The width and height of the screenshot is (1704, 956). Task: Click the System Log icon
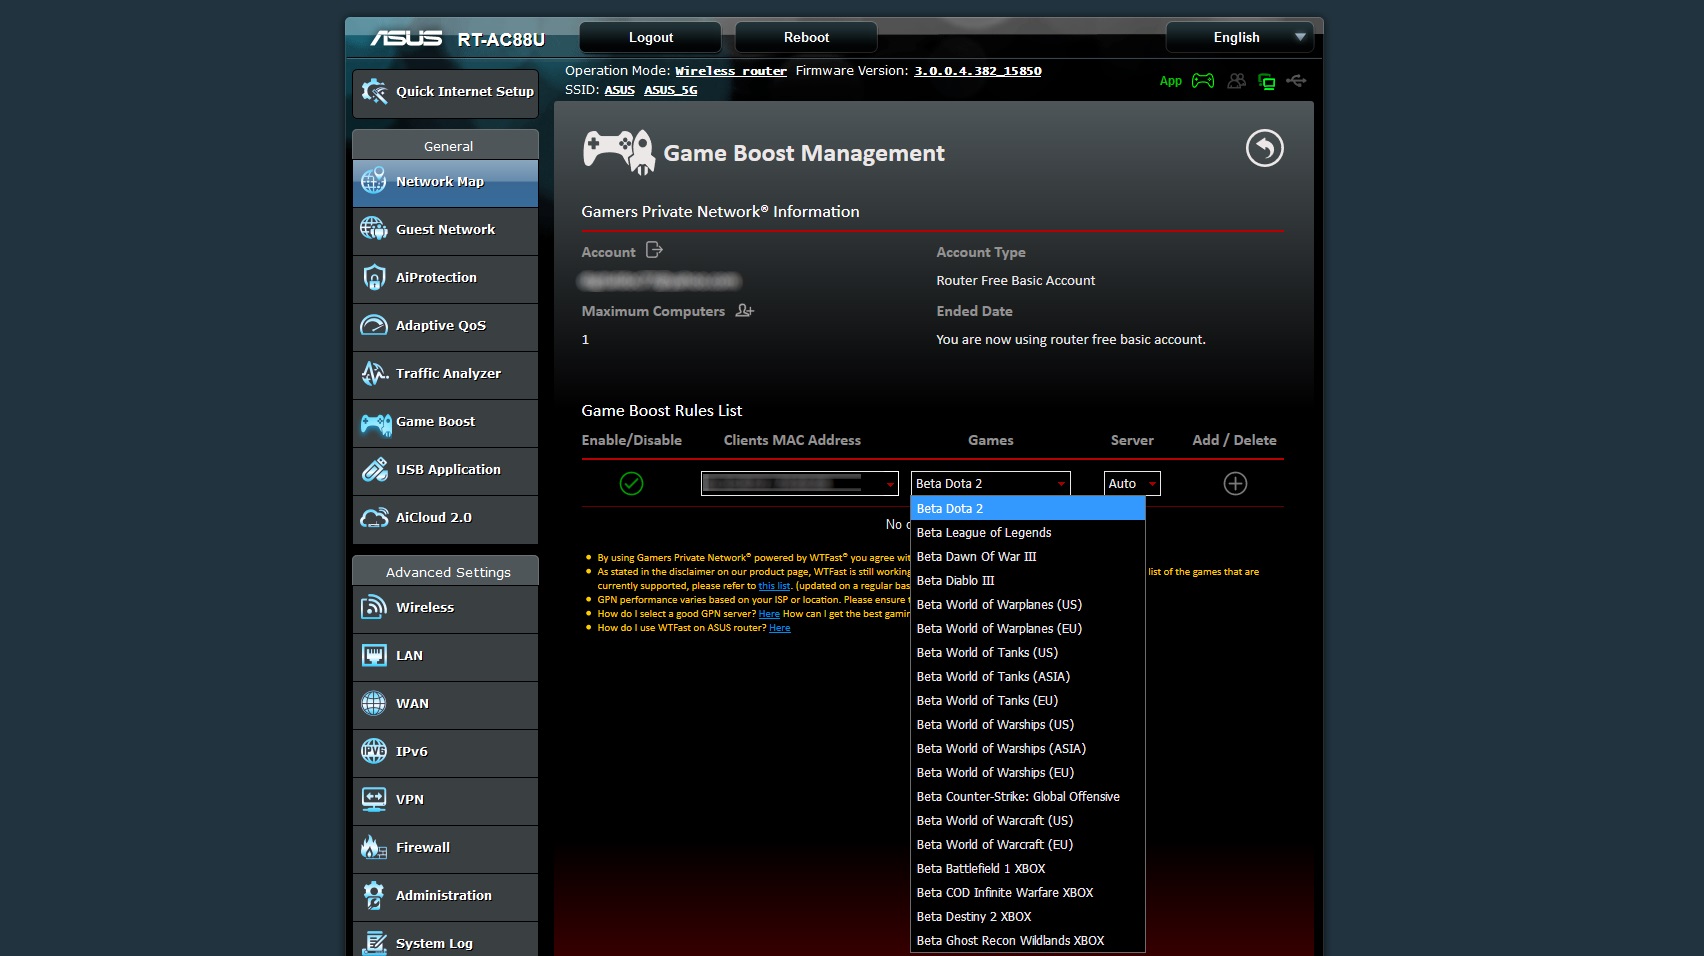tap(374, 943)
